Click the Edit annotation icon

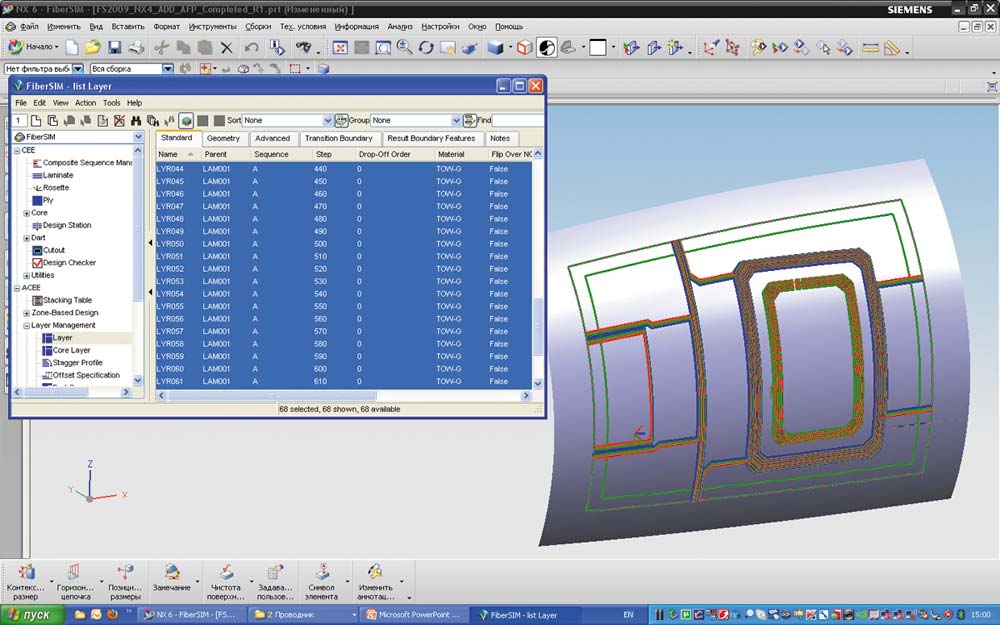coord(375,583)
